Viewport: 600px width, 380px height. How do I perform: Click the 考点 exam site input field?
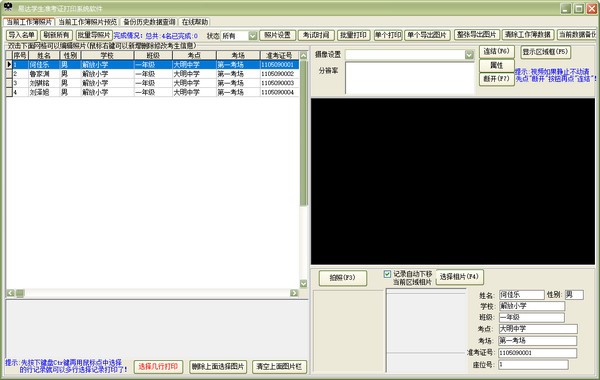(538, 329)
